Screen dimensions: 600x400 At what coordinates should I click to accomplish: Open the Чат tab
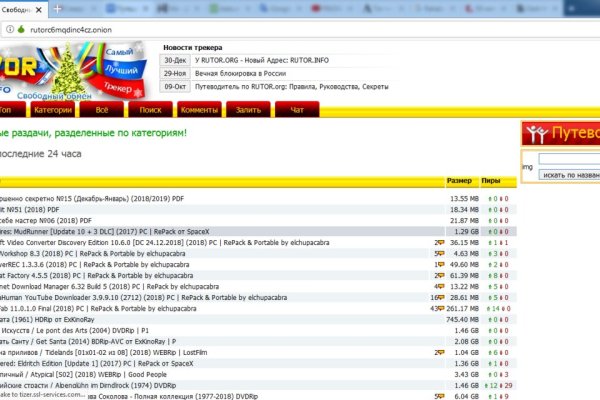point(297,110)
